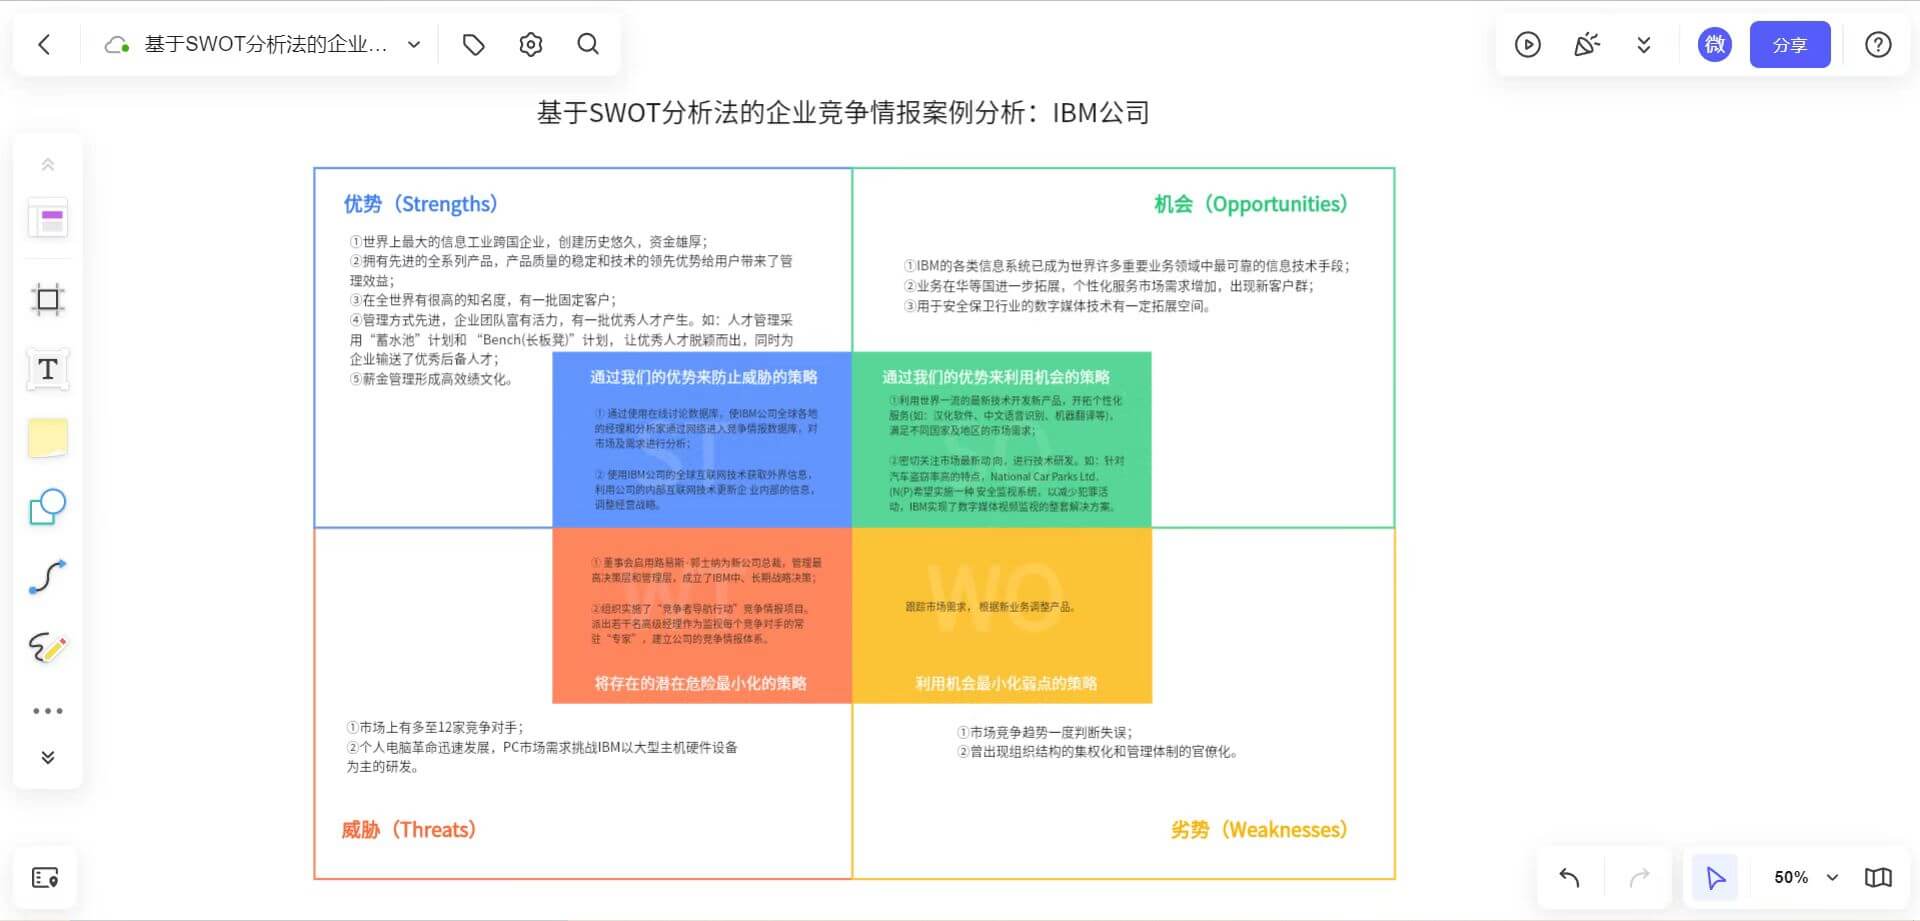Choose the connector line tool
This screenshot has height=921, width=1920.
47,577
